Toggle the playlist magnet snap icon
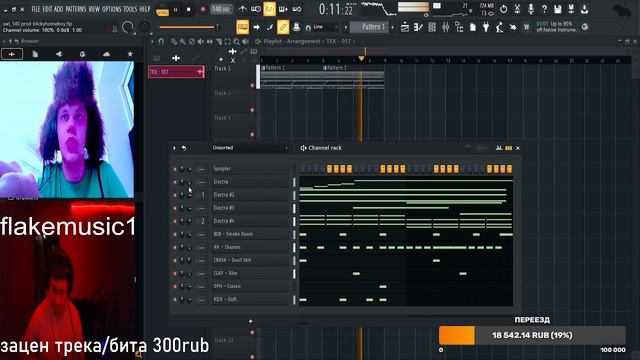 [x=161, y=41]
